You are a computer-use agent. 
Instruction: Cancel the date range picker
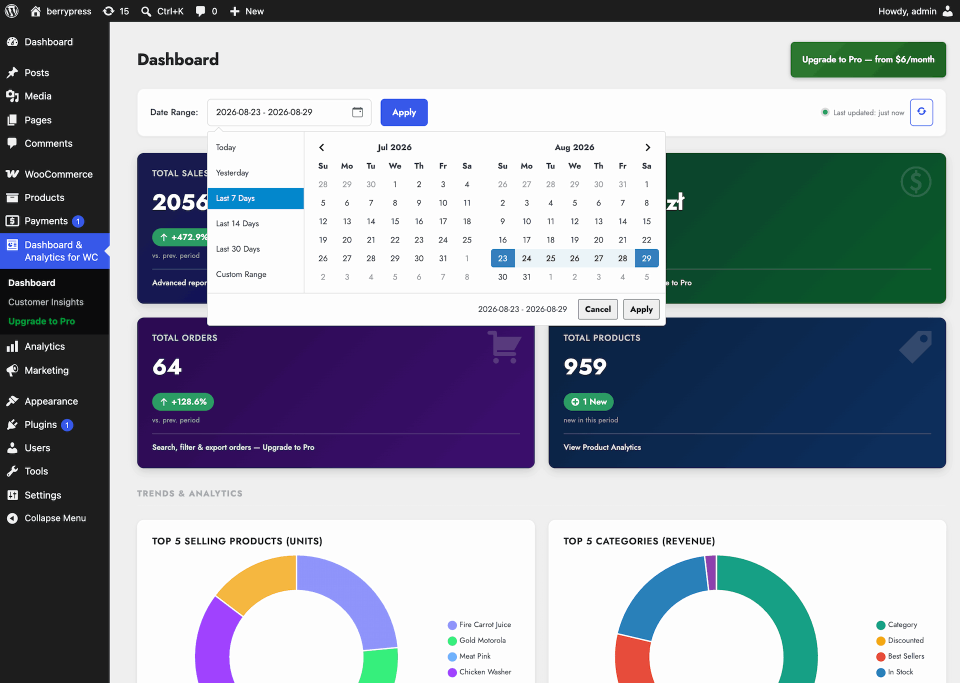(x=598, y=309)
